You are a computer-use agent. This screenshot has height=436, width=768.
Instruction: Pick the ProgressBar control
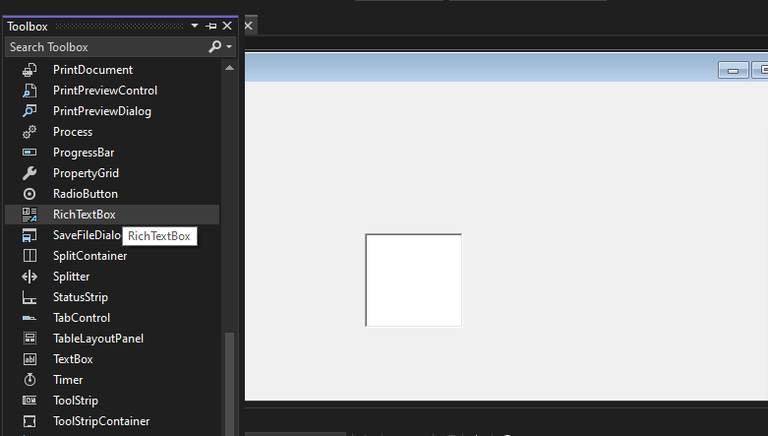[112, 152]
